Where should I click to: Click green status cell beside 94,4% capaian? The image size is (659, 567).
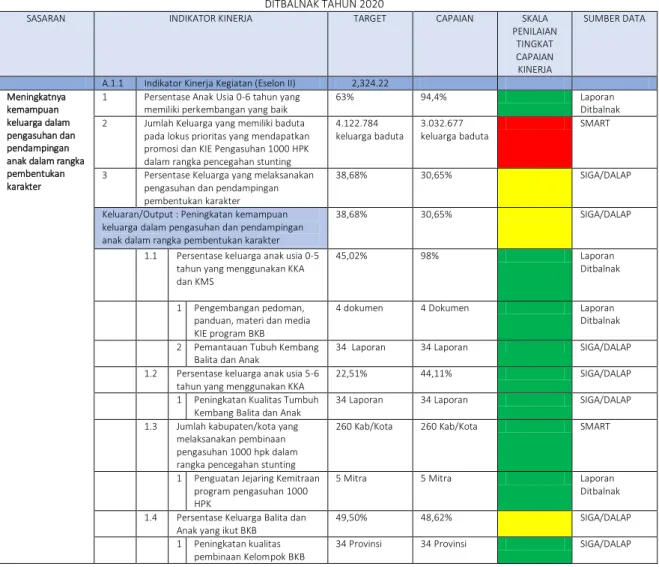[535, 103]
